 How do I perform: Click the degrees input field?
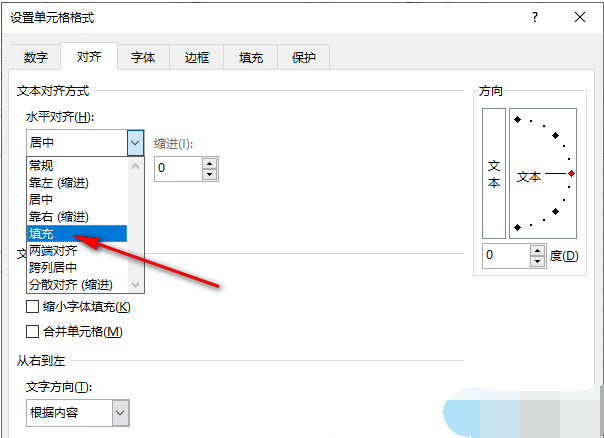click(505, 255)
